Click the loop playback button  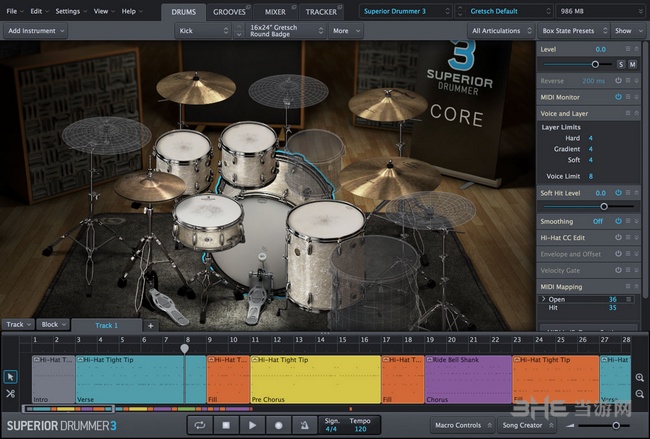(201, 425)
